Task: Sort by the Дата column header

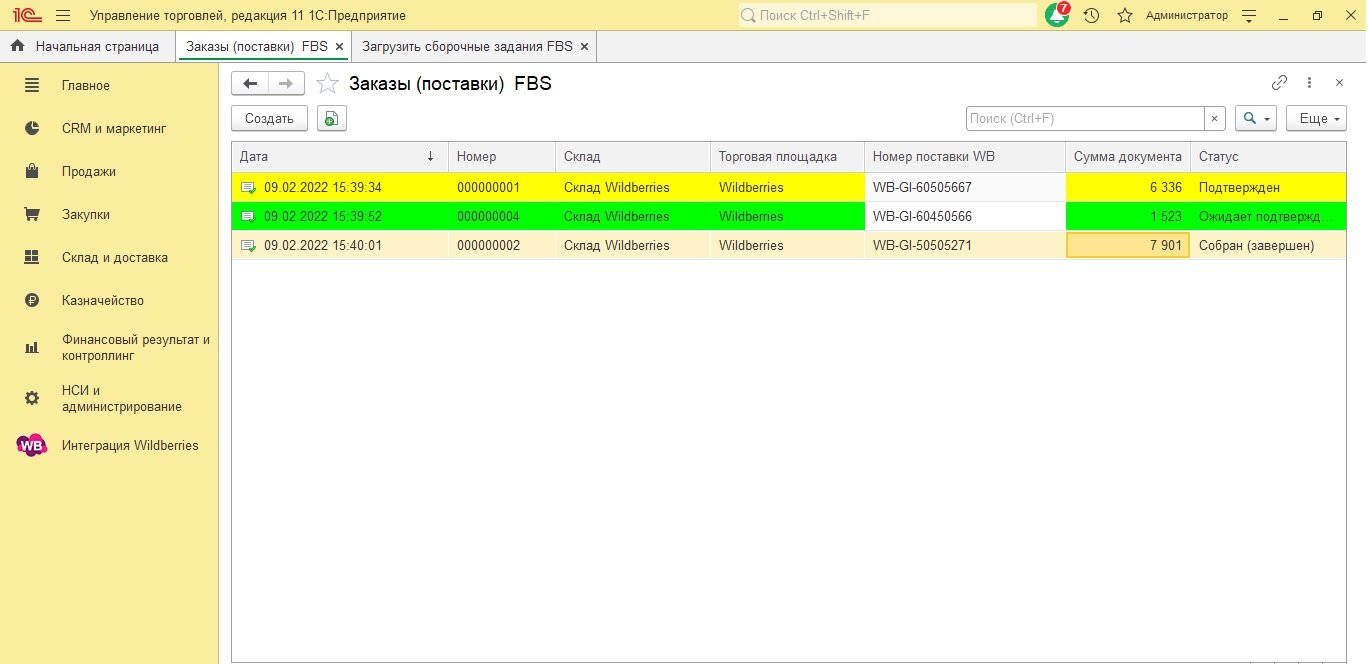Action: (340, 157)
